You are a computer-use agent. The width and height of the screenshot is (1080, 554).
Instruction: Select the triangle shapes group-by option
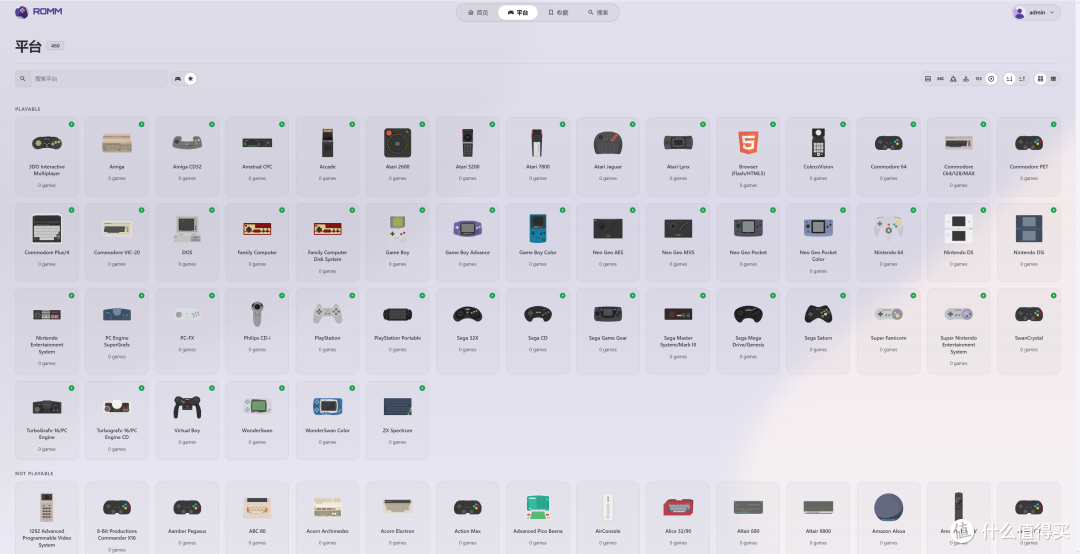point(953,79)
